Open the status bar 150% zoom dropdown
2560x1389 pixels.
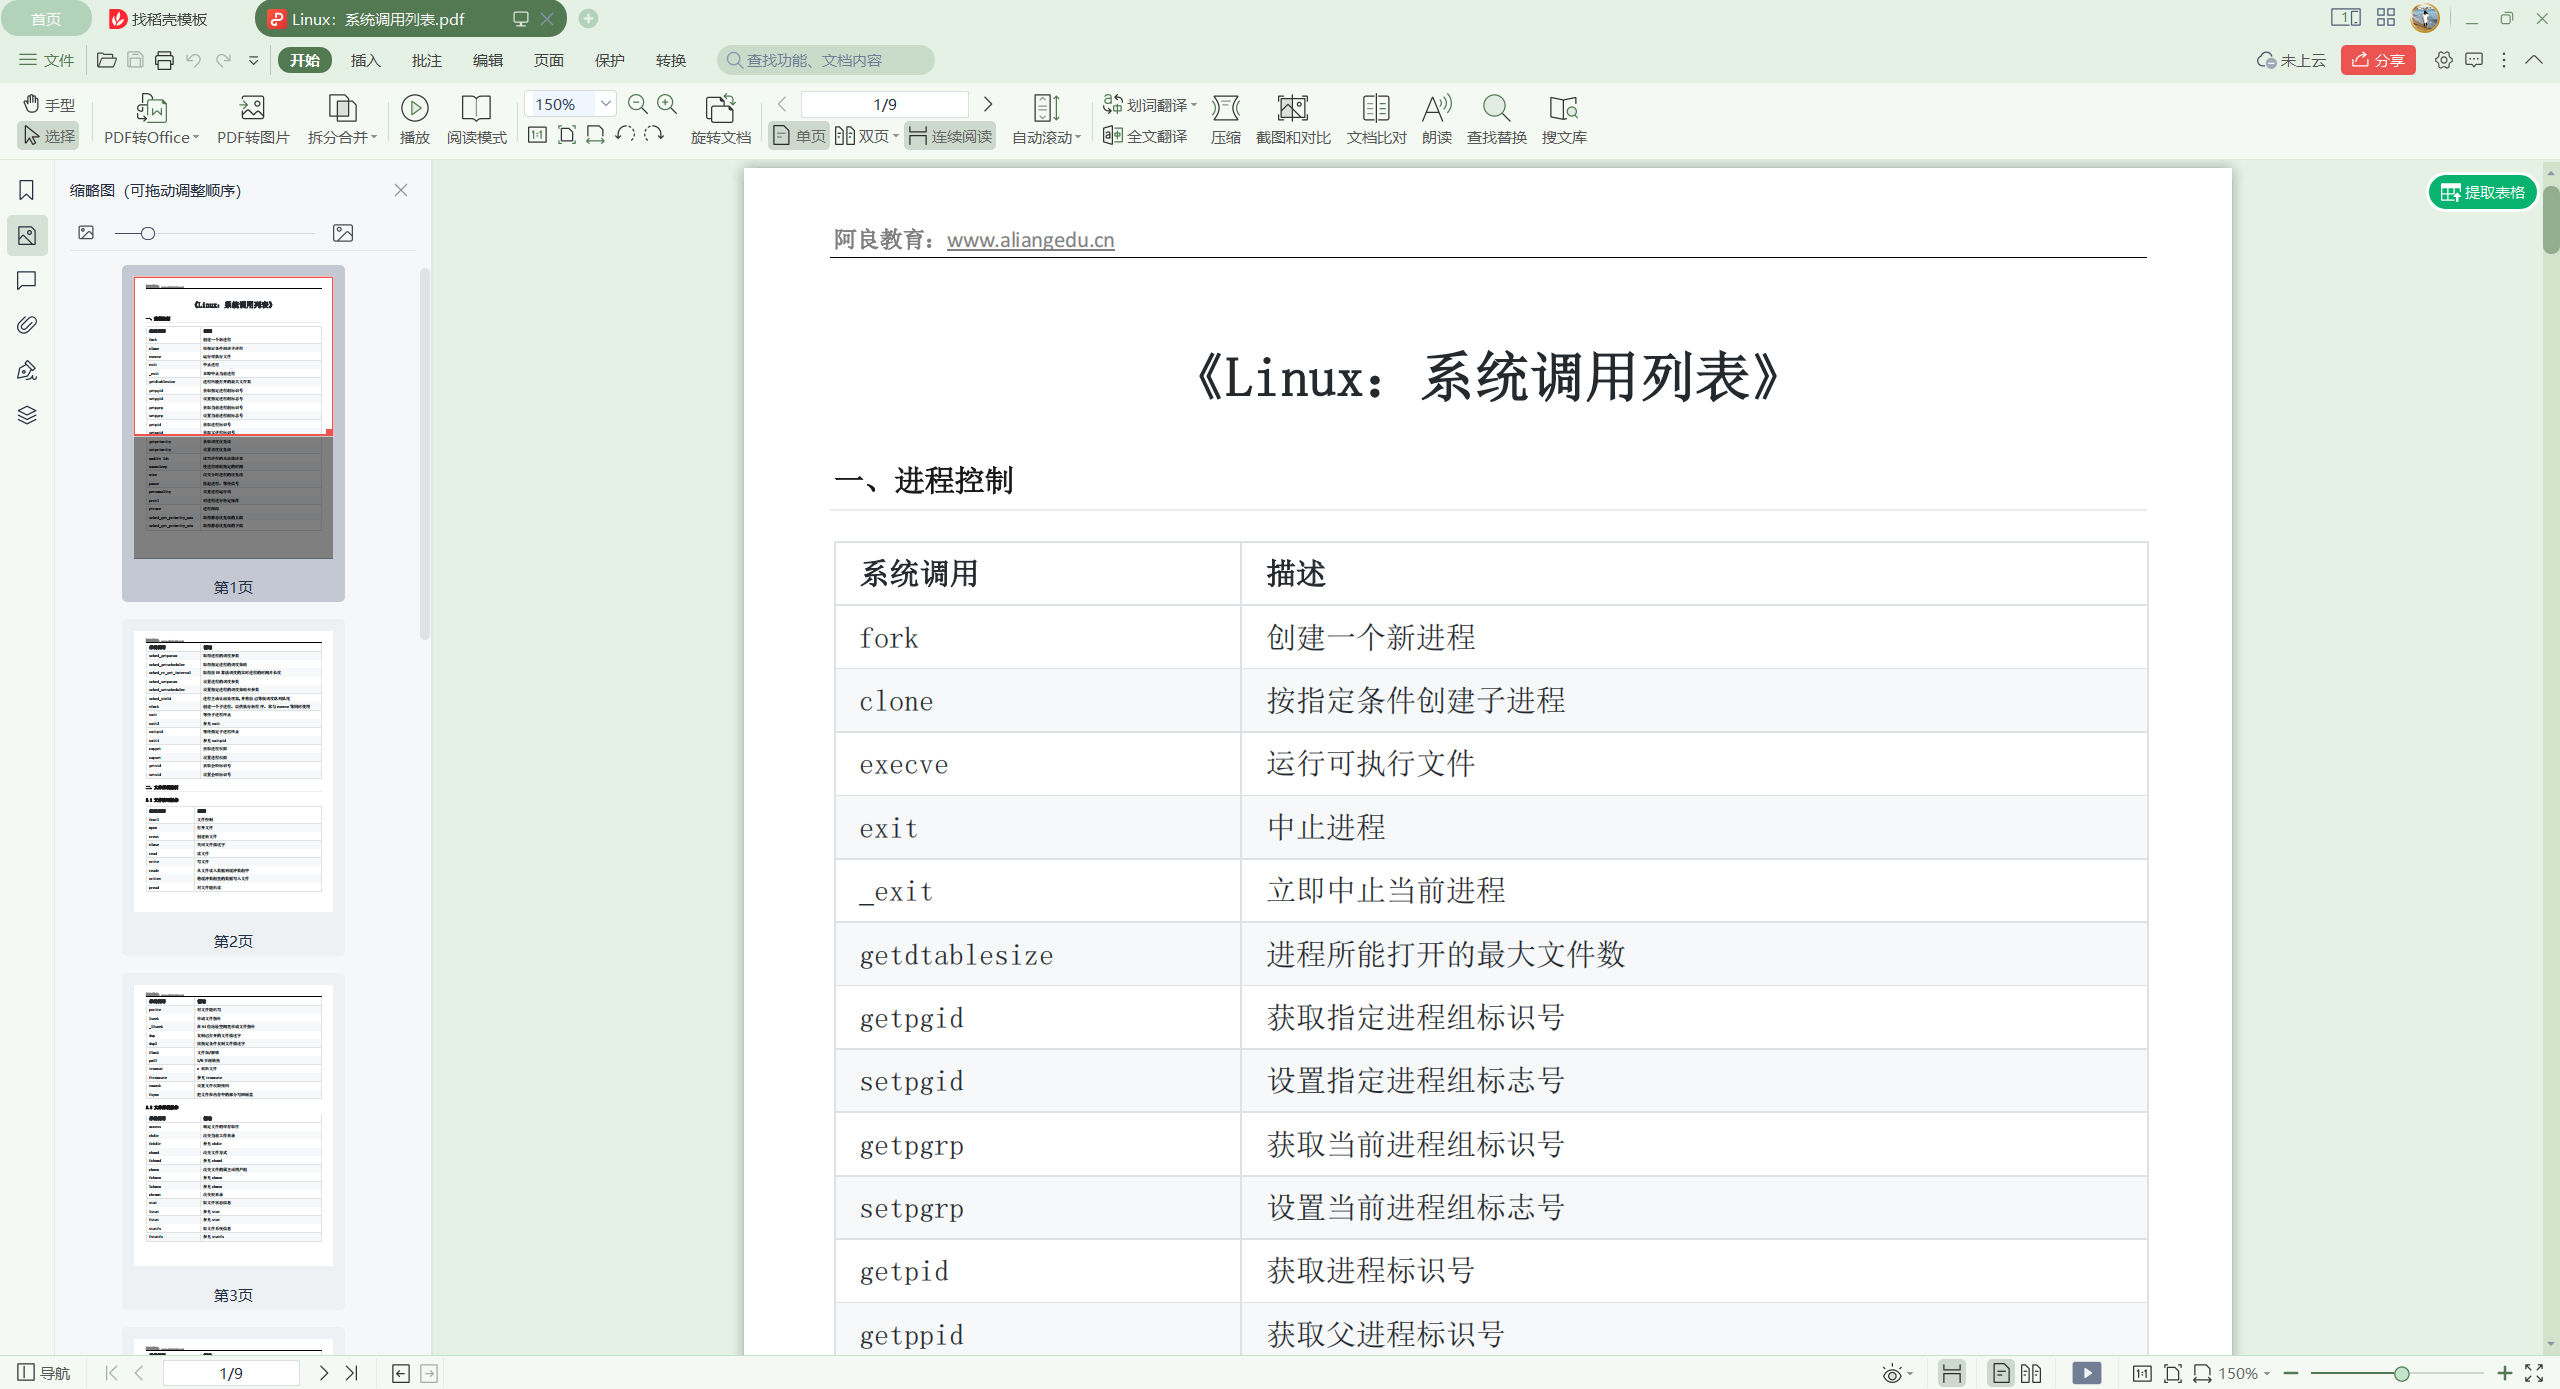tap(2244, 1373)
